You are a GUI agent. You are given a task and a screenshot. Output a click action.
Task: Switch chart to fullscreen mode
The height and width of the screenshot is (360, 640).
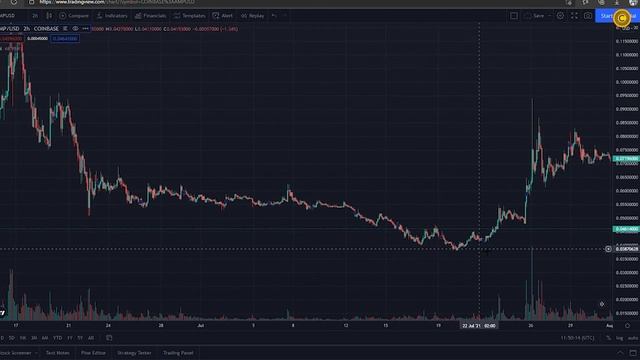coord(574,16)
